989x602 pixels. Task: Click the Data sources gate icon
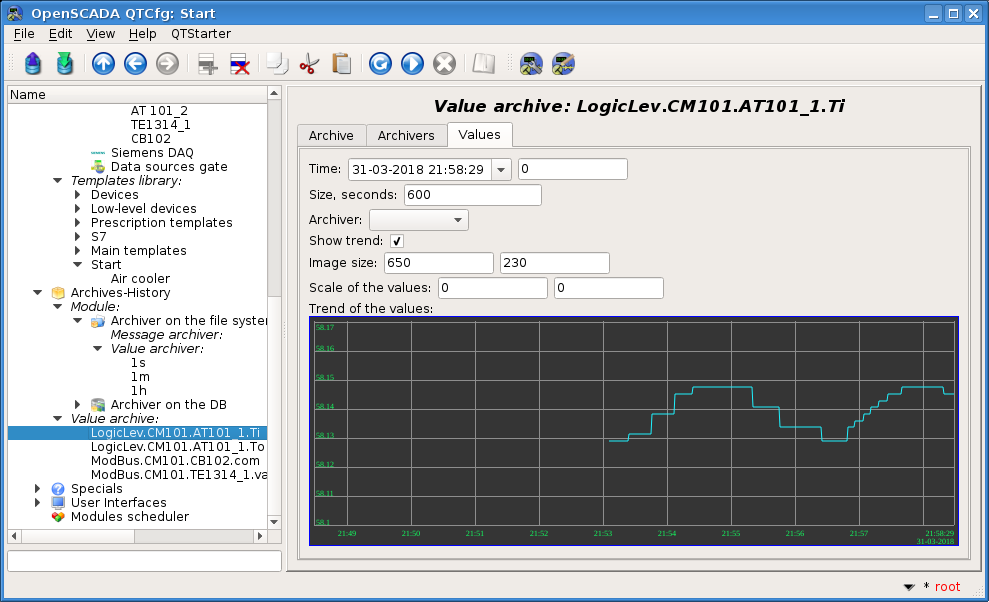pos(98,167)
